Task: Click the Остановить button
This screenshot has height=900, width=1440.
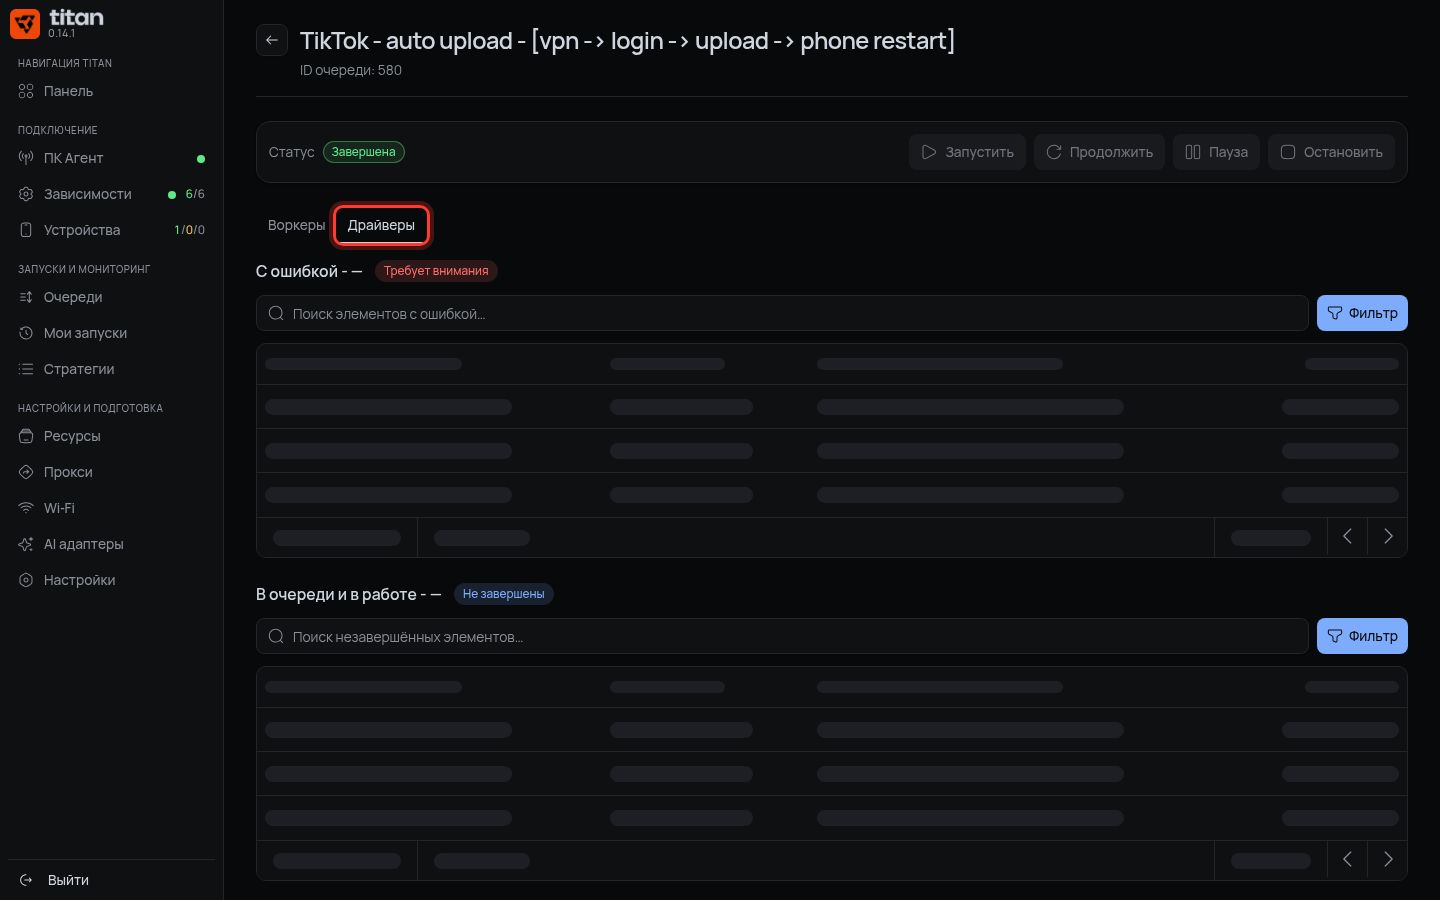Action: tap(1331, 152)
